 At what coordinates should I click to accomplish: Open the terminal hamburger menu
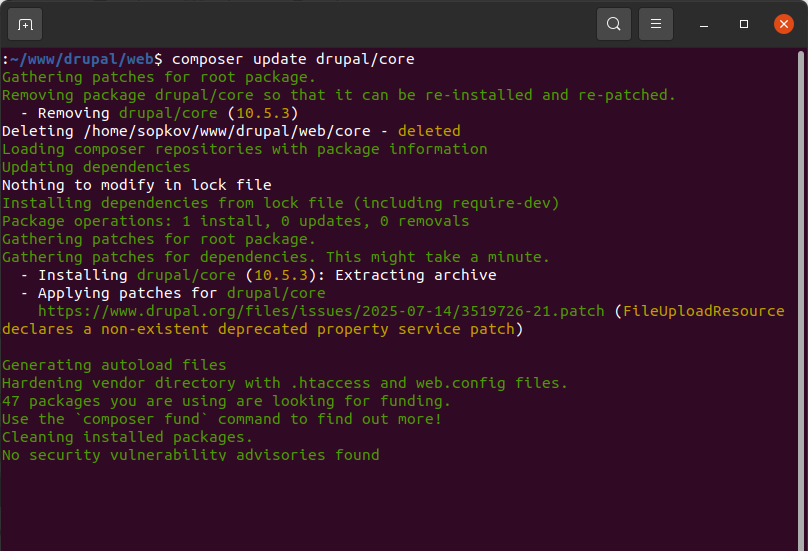coord(655,23)
